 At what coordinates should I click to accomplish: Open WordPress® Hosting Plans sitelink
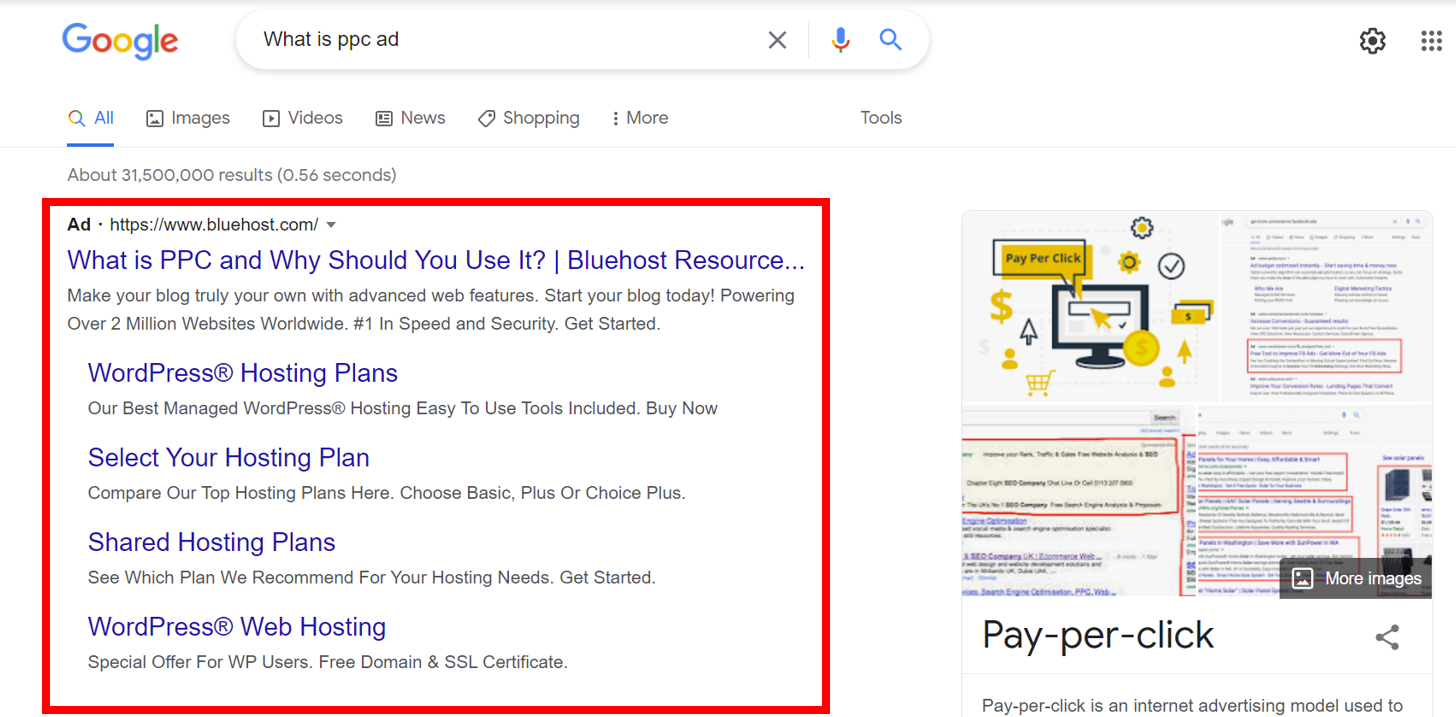tap(243, 373)
